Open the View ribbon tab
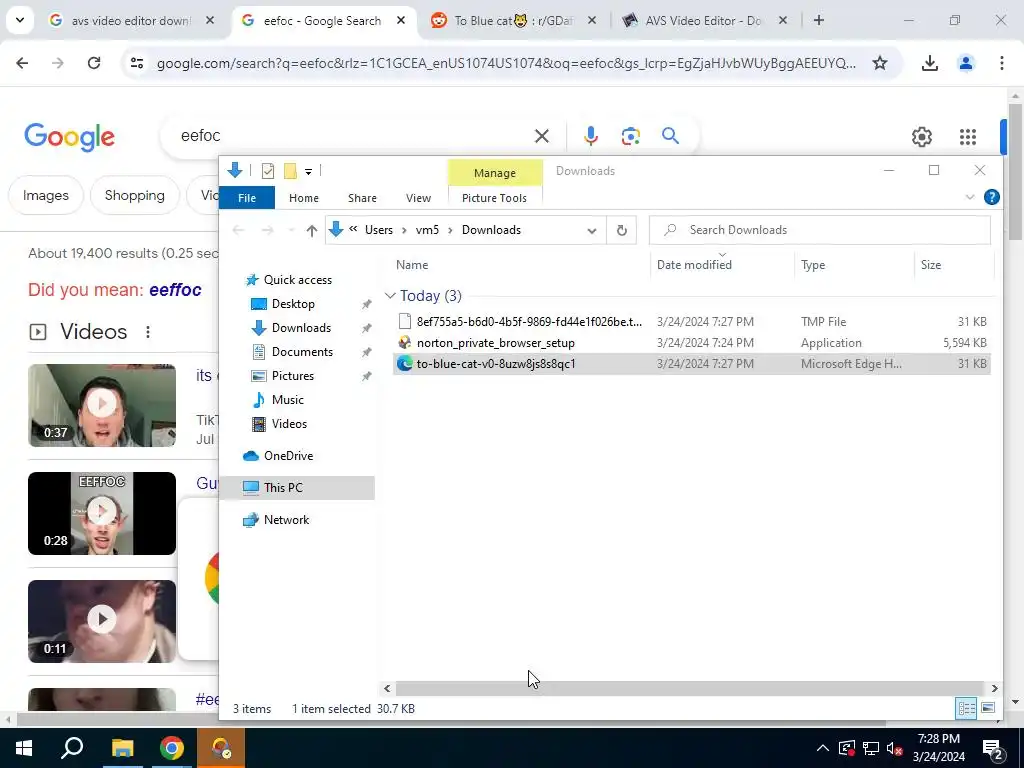The height and width of the screenshot is (768, 1024). click(x=418, y=198)
